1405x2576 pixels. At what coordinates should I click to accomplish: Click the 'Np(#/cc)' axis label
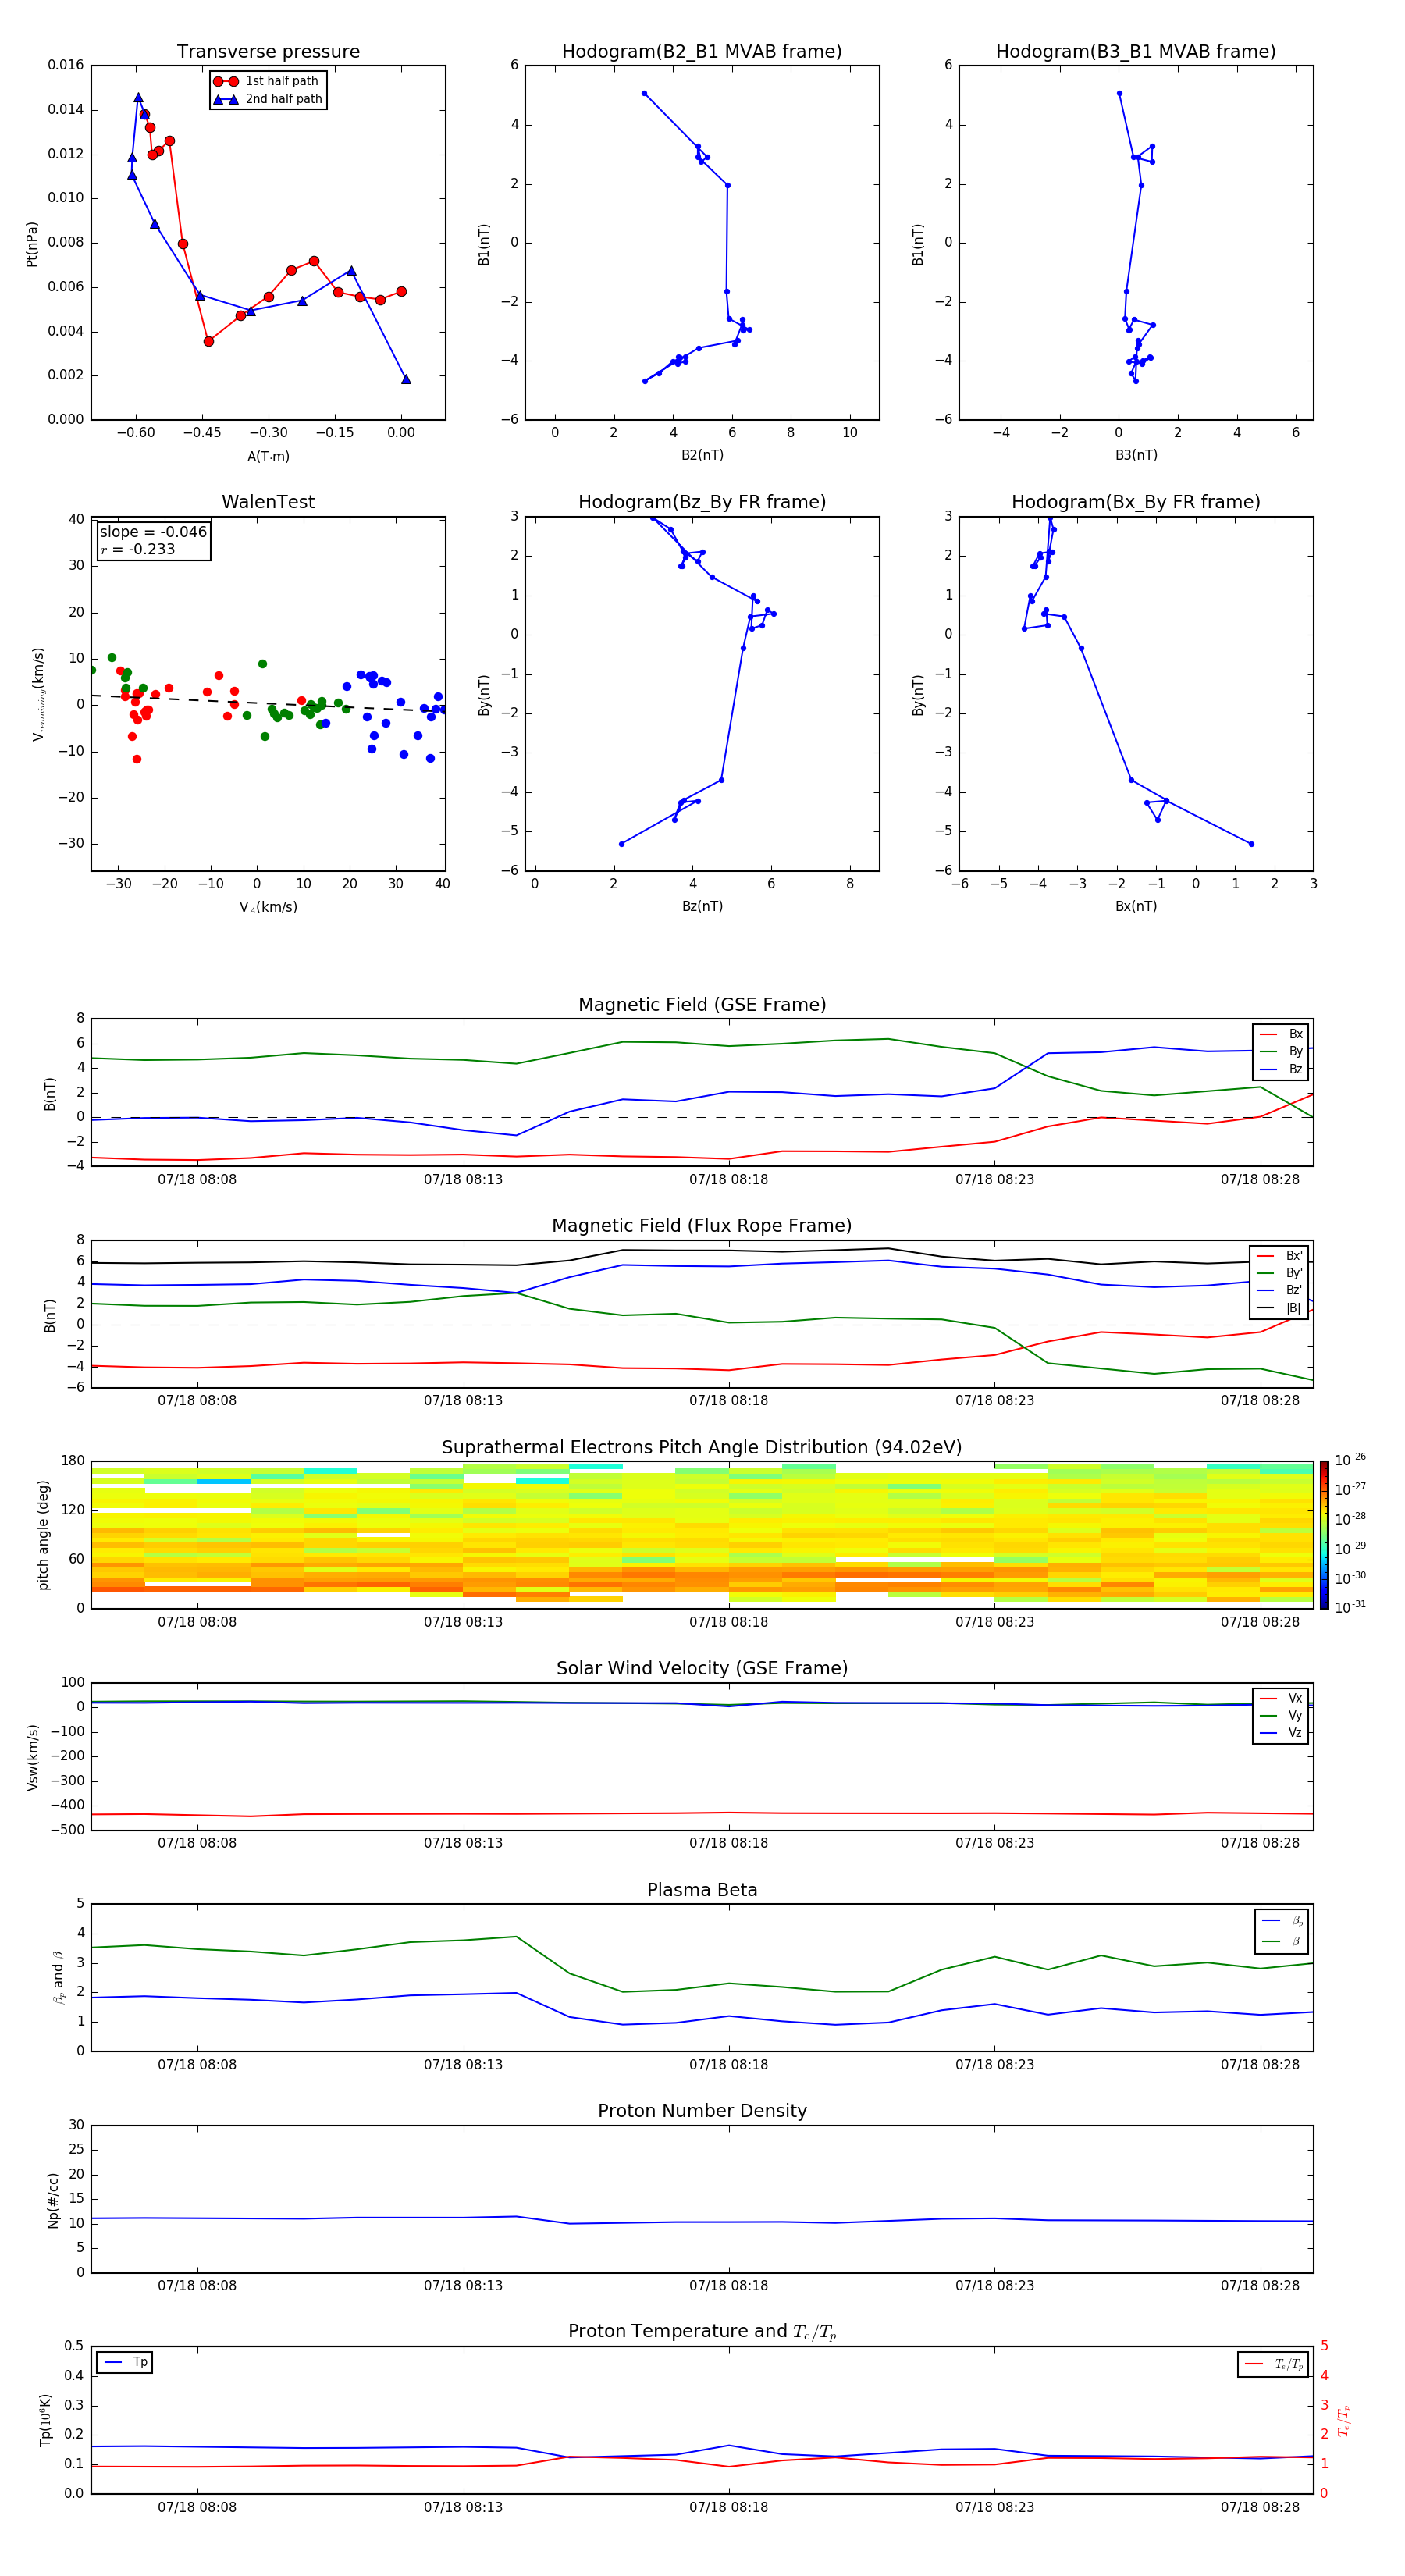click(x=53, y=2200)
